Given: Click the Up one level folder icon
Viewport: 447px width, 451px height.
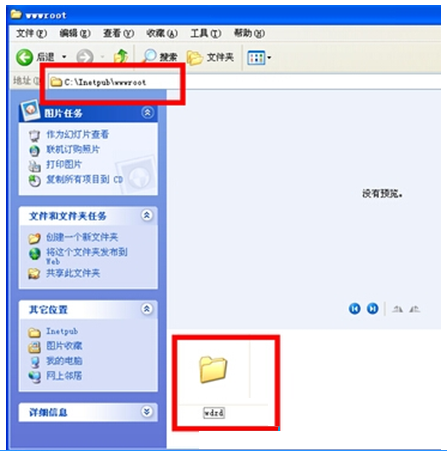Looking at the screenshot, I should click(x=121, y=57).
